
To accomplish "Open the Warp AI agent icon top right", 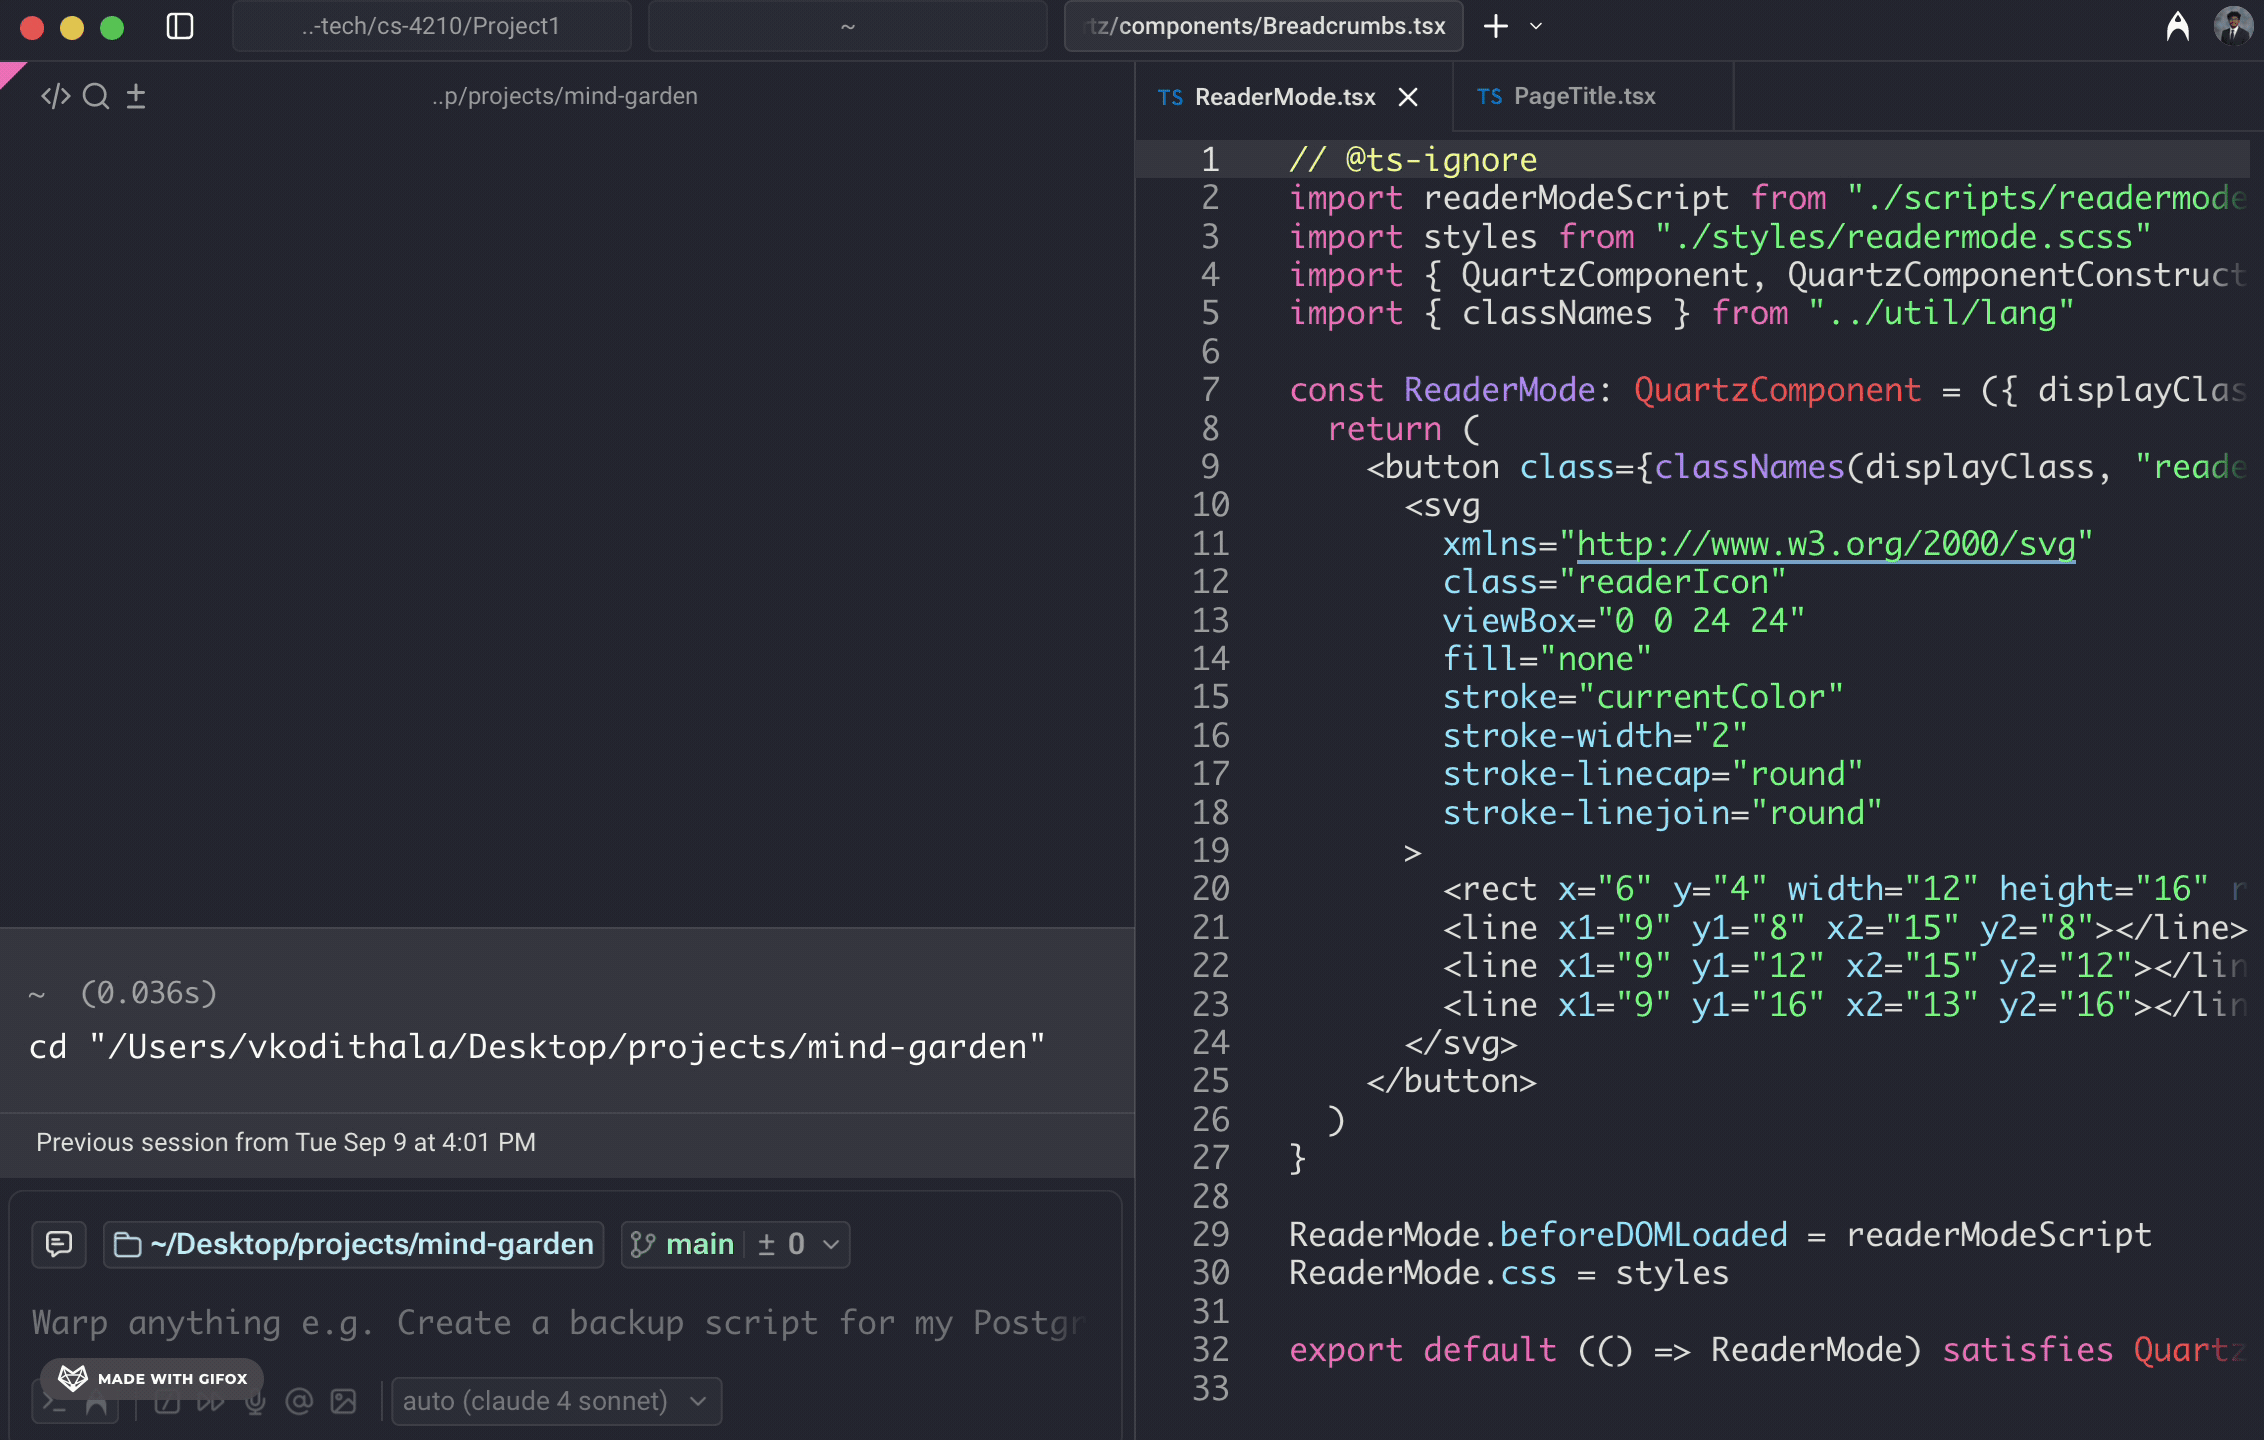I will coord(2177,26).
